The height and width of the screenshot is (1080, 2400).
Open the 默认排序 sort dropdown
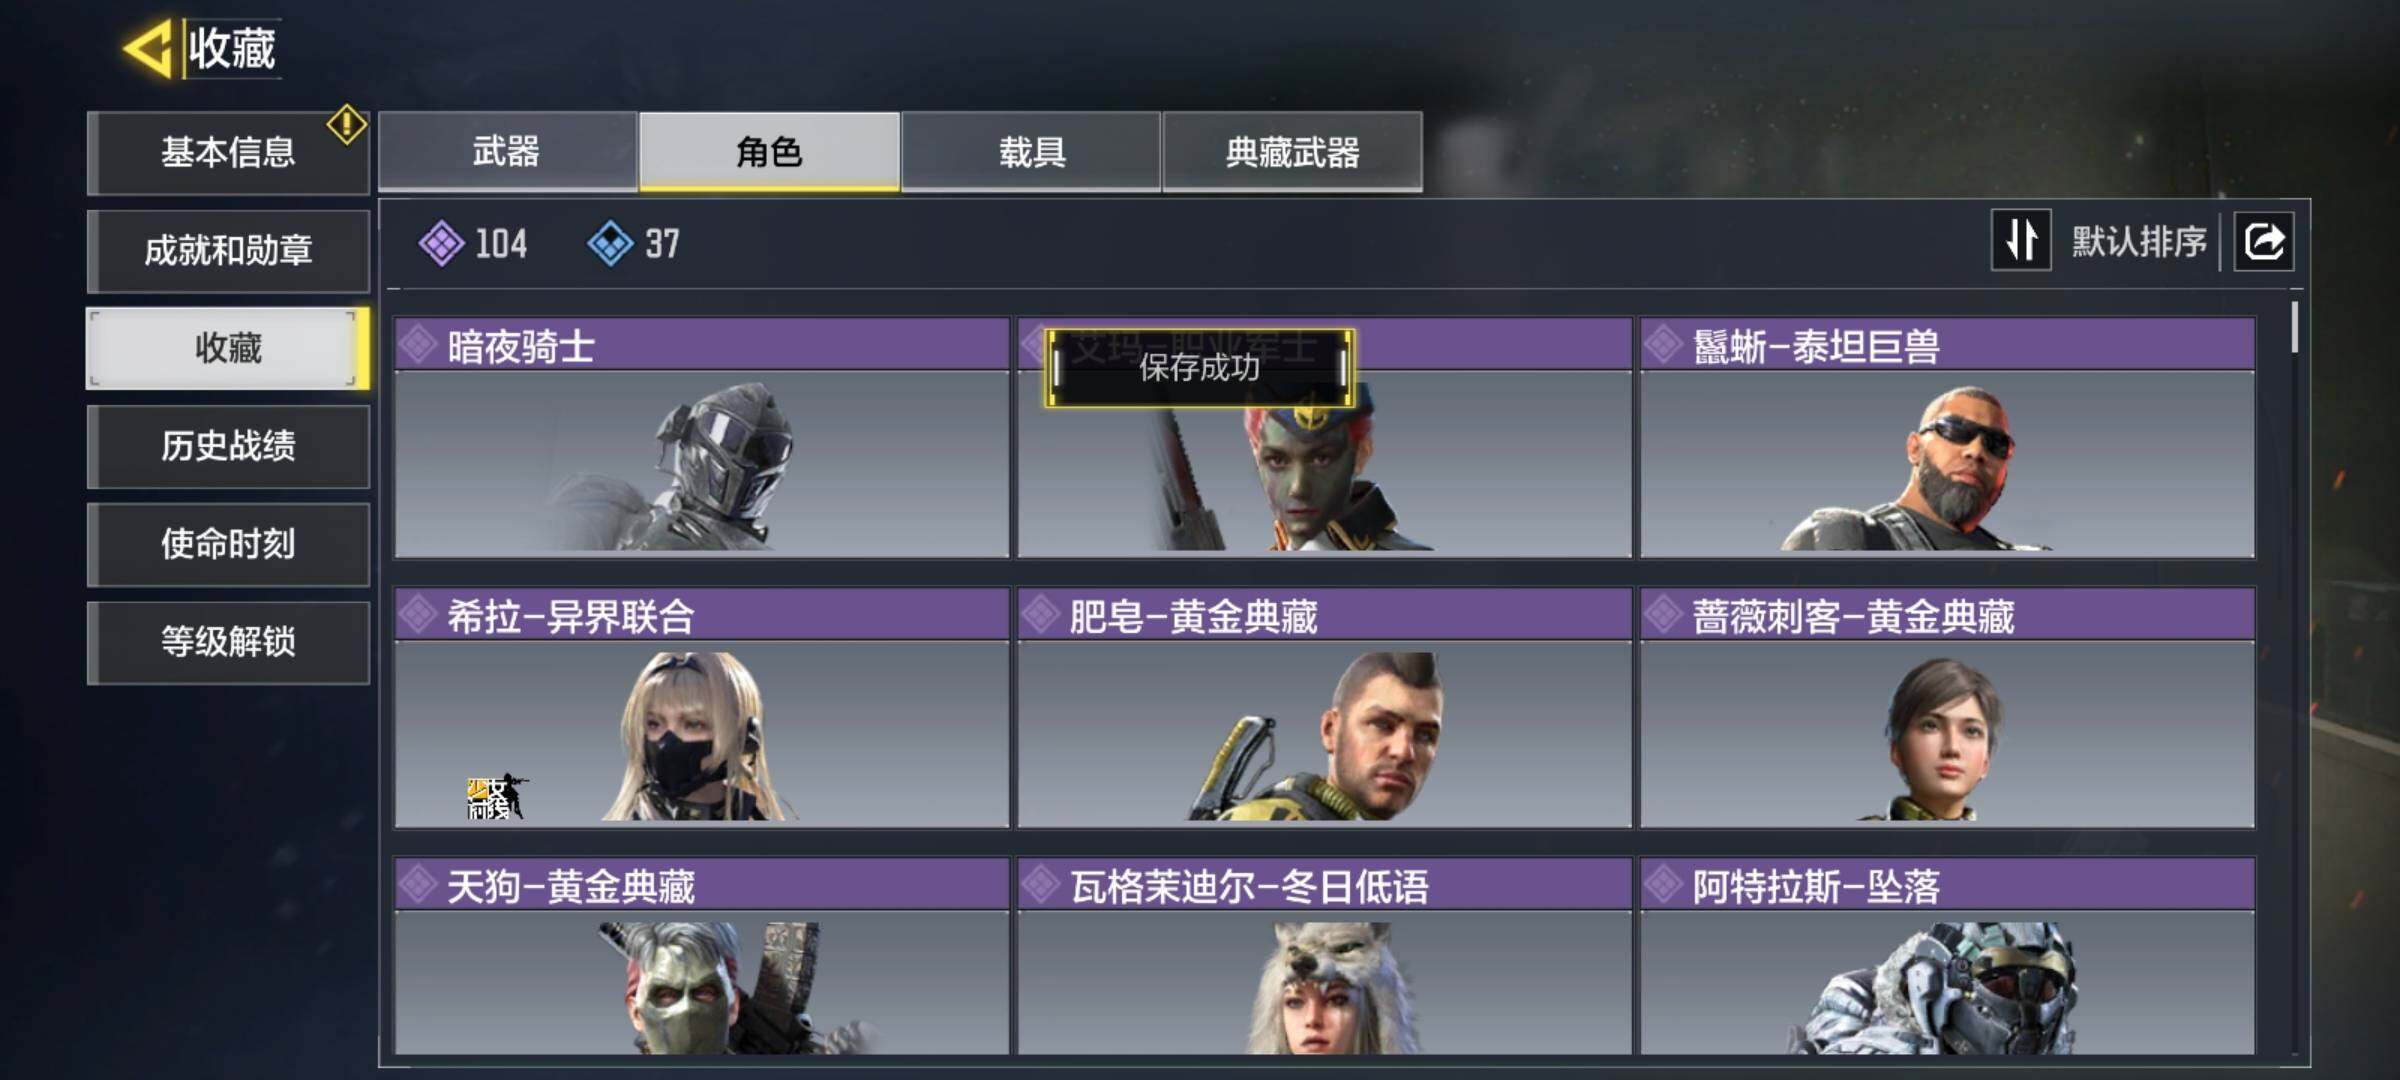click(x=2139, y=241)
